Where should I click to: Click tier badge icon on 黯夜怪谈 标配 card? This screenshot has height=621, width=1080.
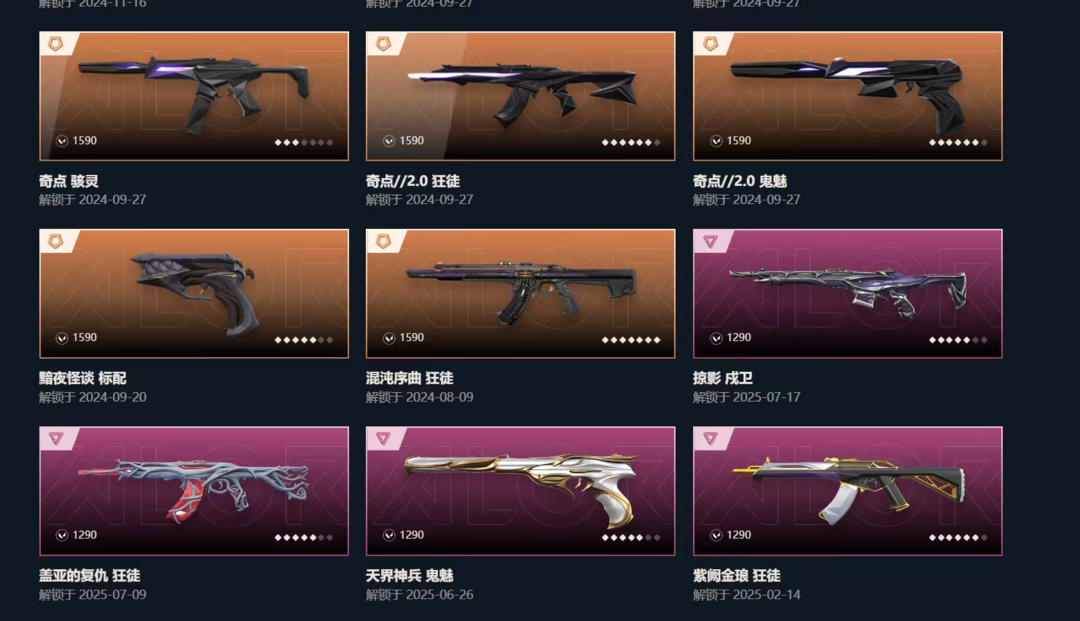click(x=55, y=241)
